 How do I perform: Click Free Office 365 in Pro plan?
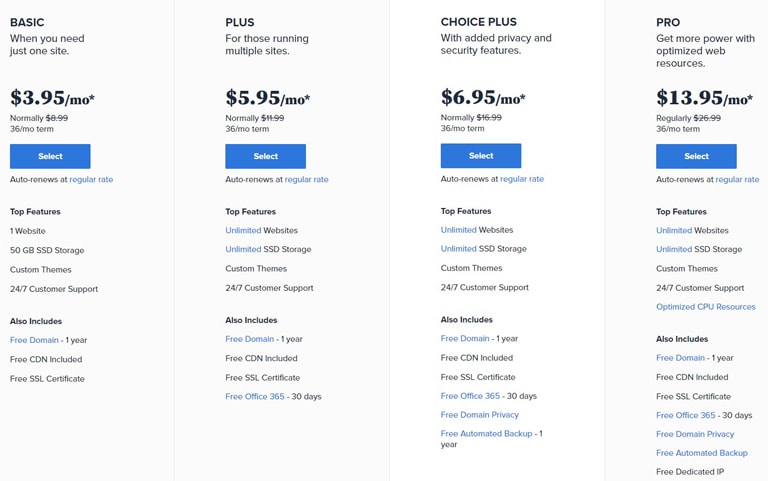point(686,415)
